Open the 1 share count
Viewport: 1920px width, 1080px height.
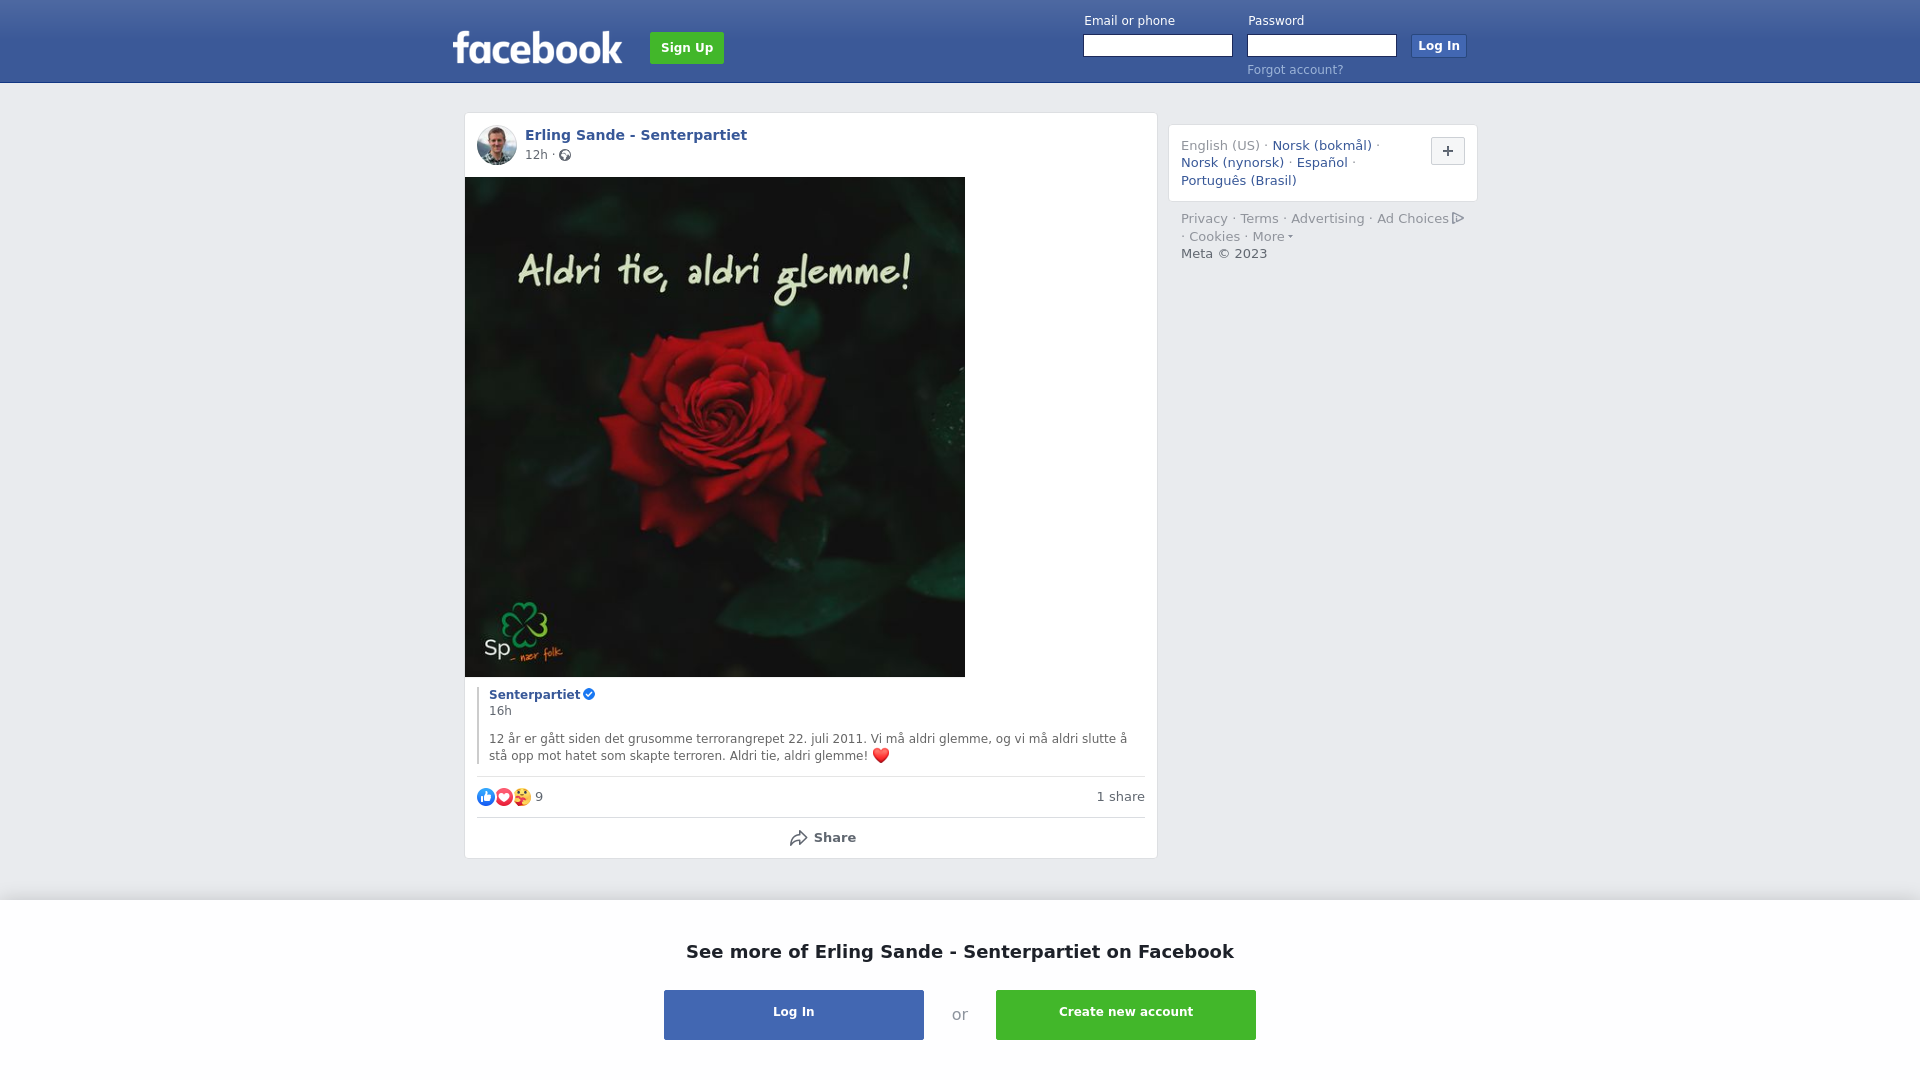[1120, 797]
